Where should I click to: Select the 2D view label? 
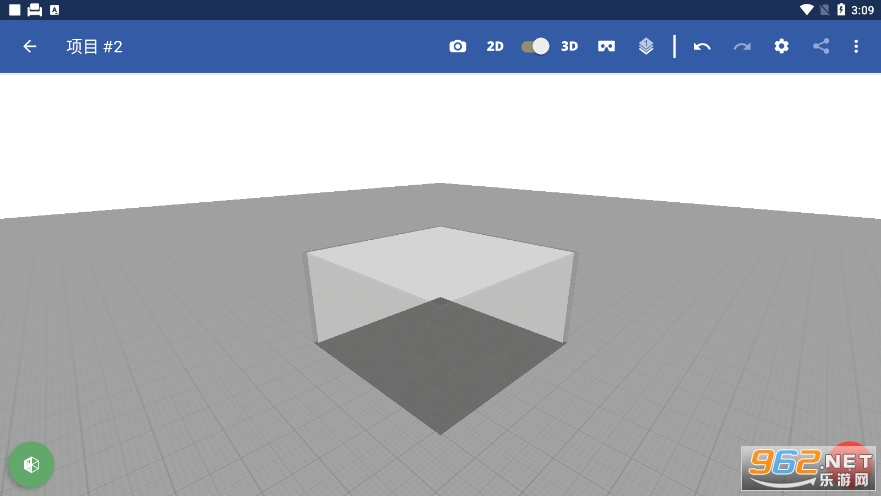coord(495,46)
